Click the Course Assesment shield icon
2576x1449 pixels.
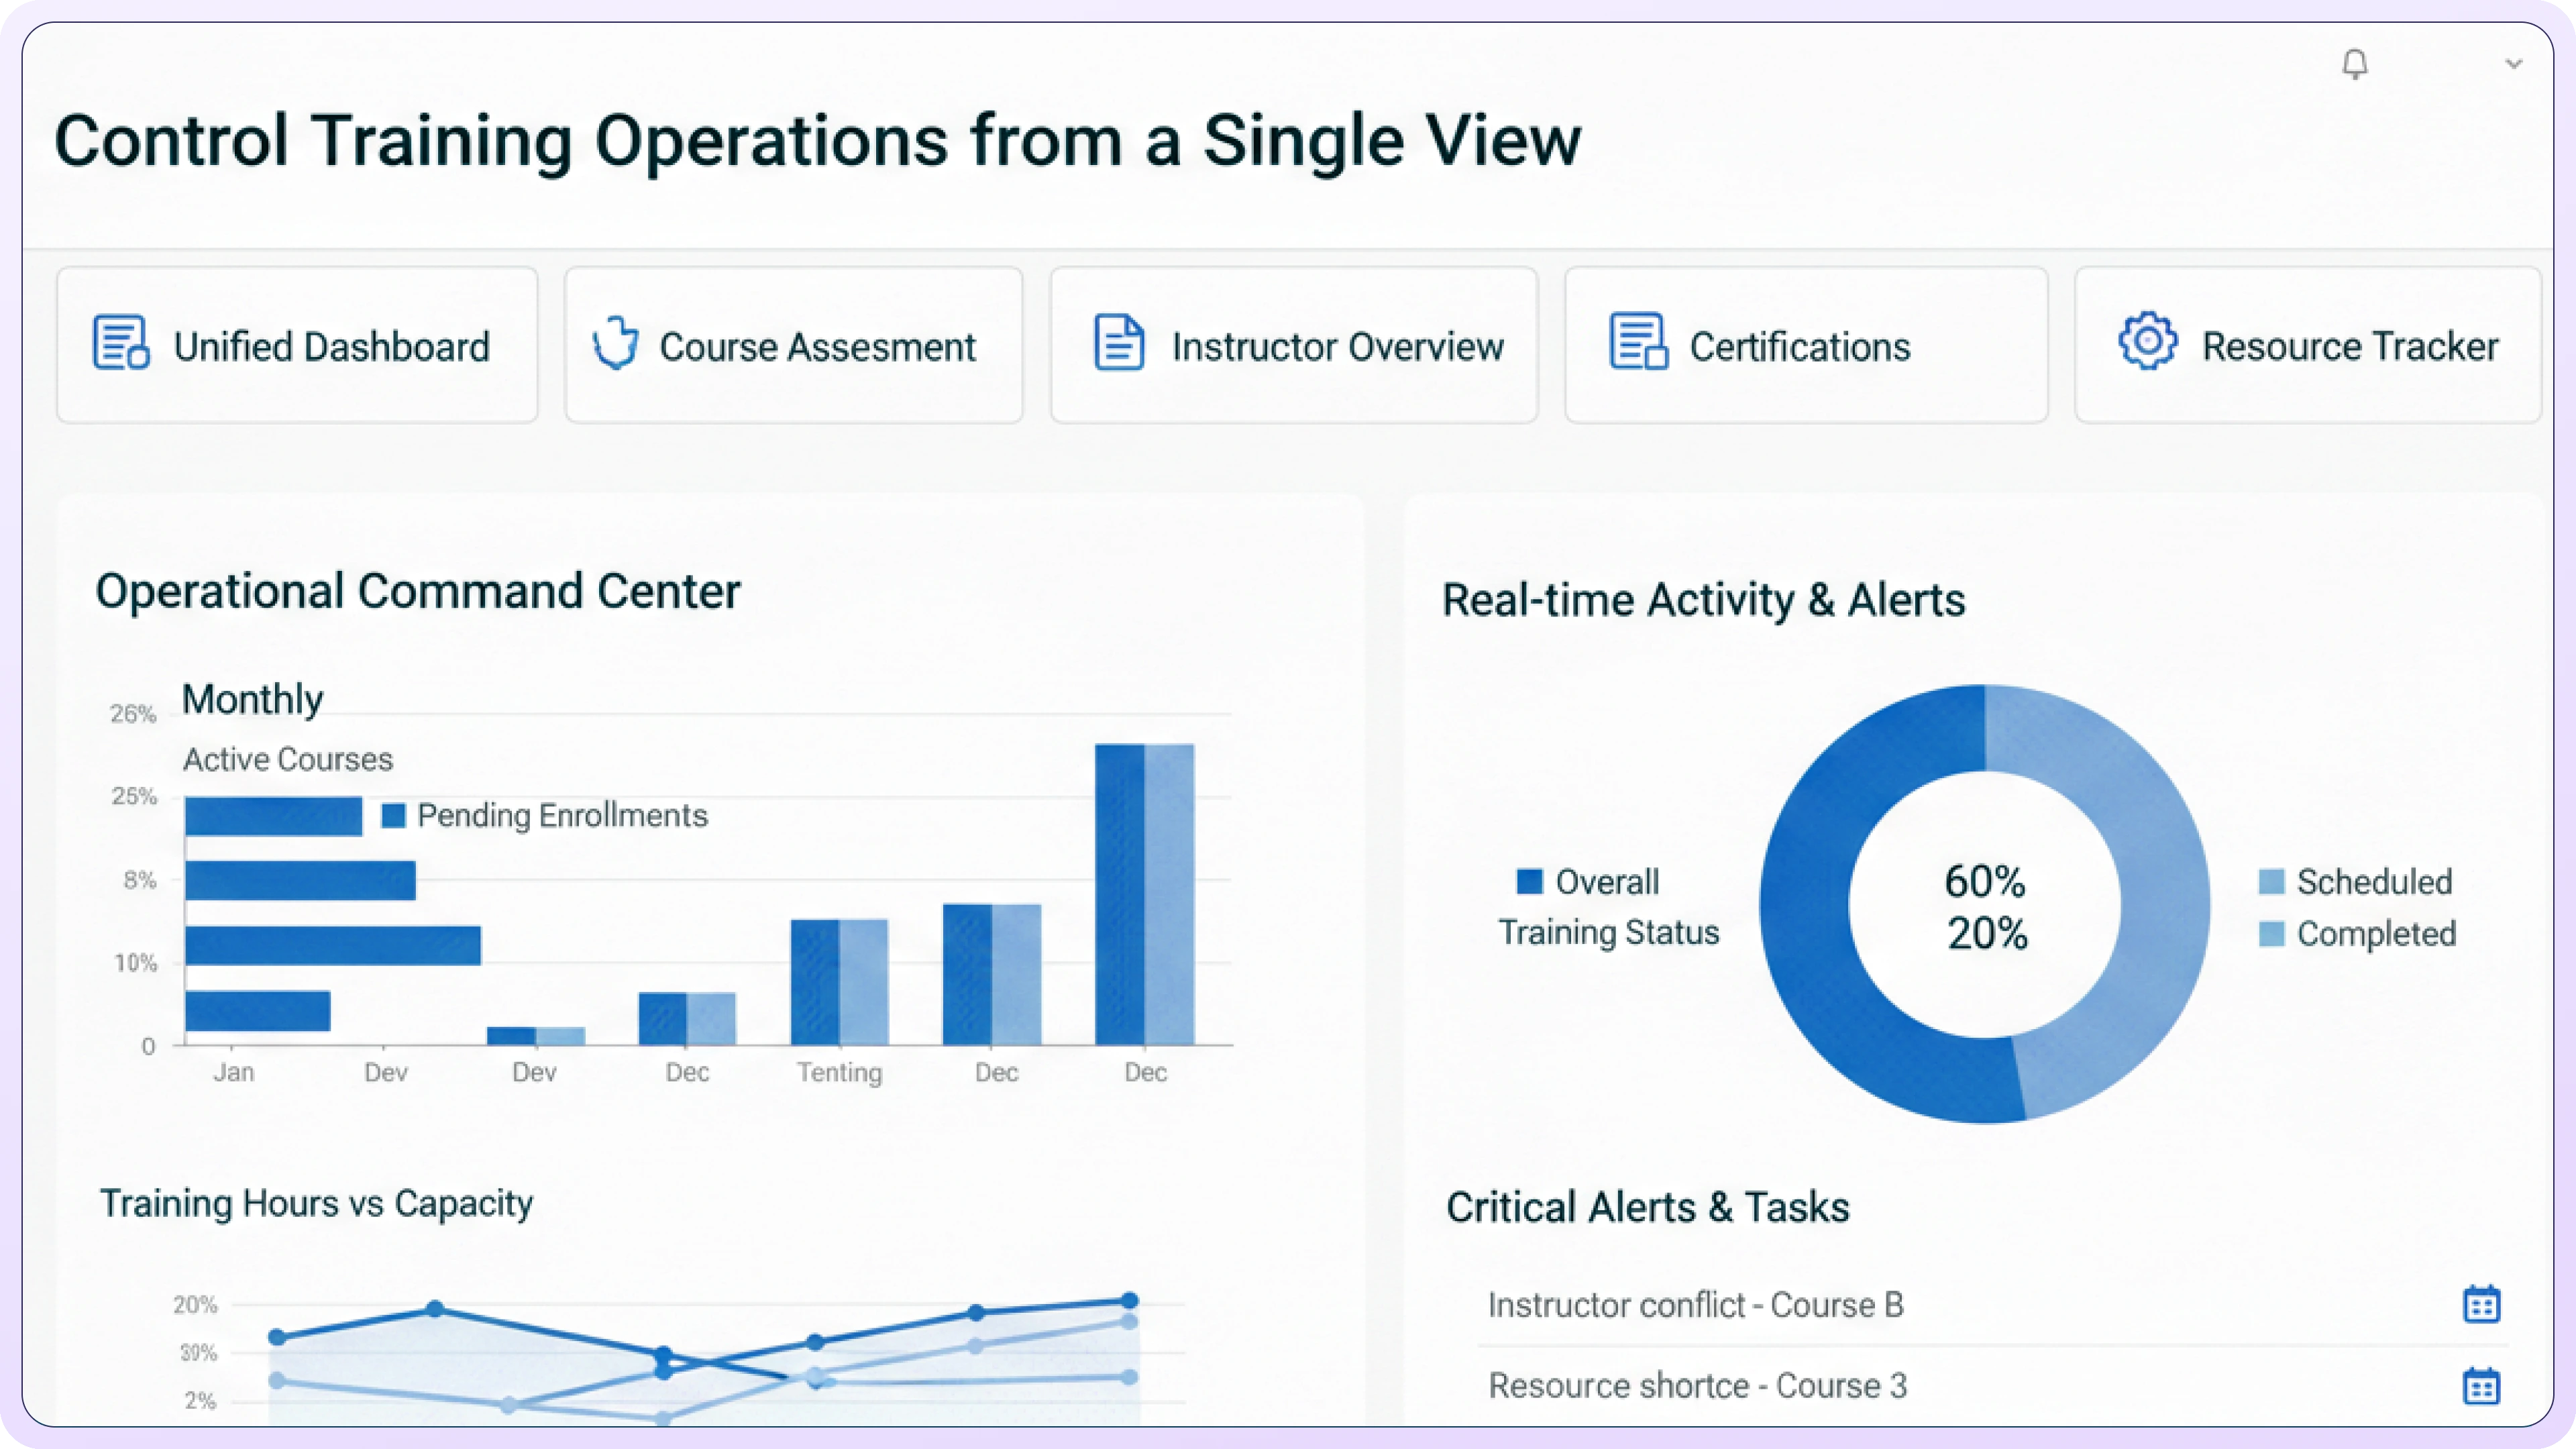(x=615, y=344)
